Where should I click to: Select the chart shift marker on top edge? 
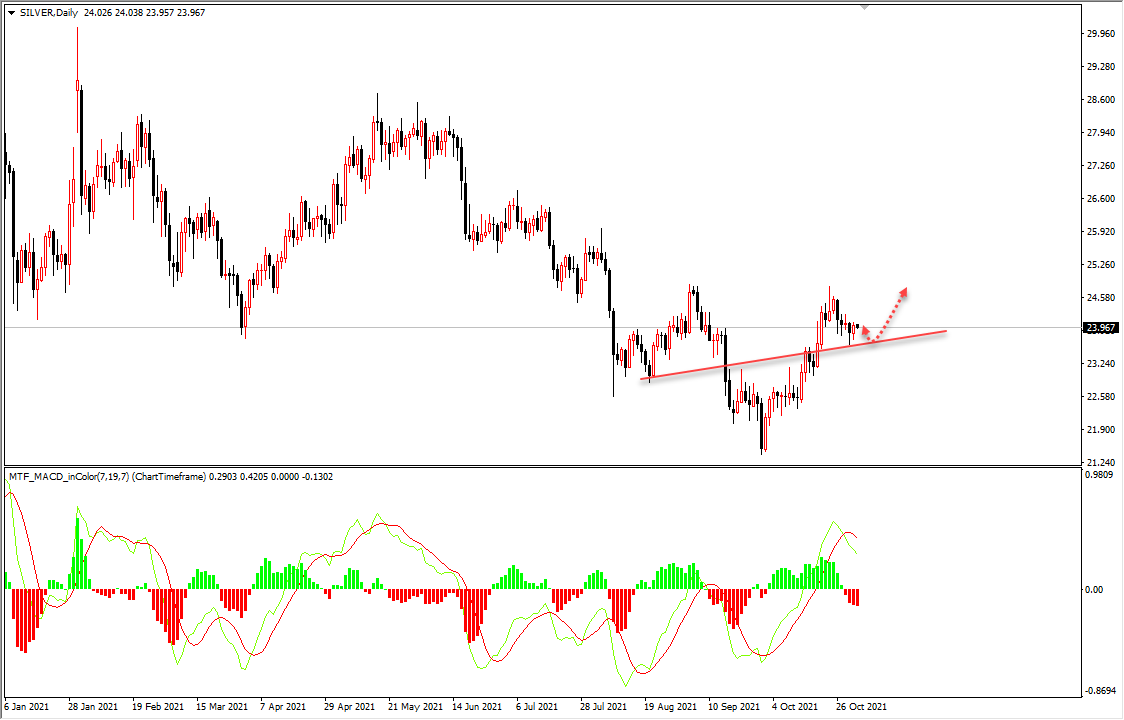pyautogui.click(x=865, y=7)
